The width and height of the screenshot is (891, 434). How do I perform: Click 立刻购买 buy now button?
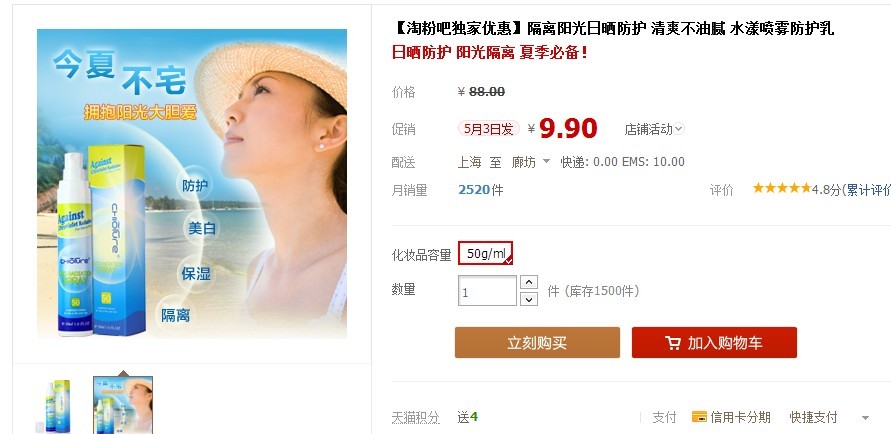537,343
